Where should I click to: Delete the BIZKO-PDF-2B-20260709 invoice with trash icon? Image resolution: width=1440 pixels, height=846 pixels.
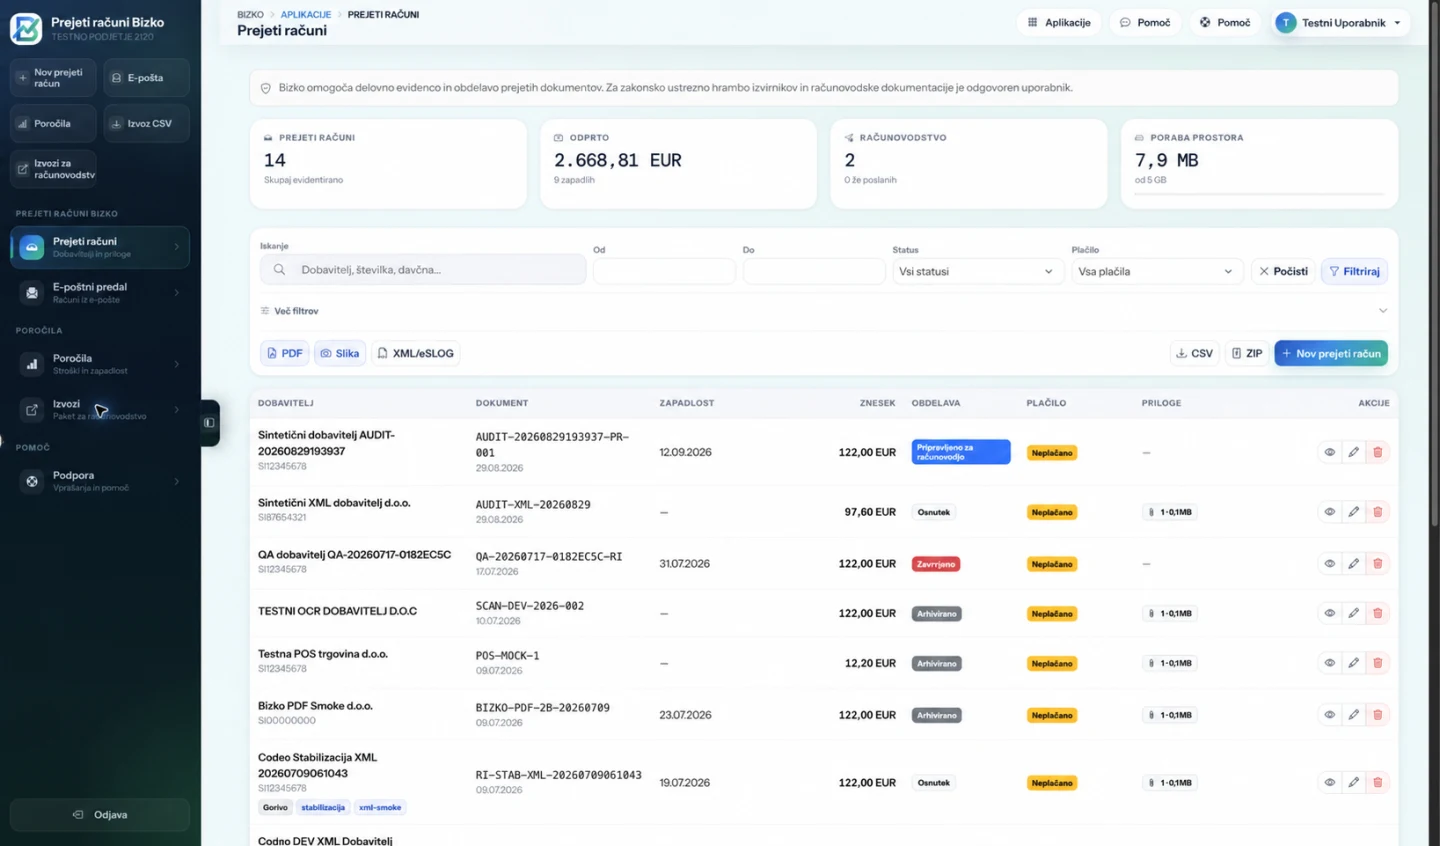coord(1377,715)
